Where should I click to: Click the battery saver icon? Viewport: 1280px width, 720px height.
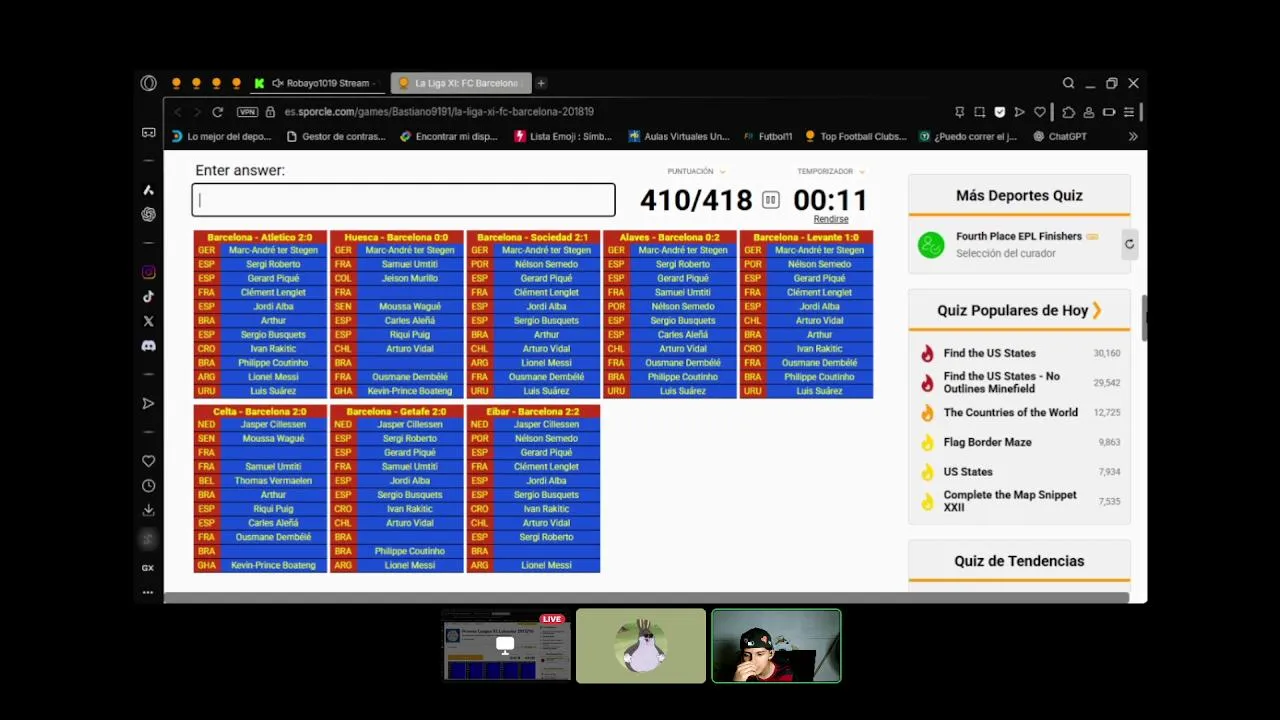click(x=1108, y=112)
